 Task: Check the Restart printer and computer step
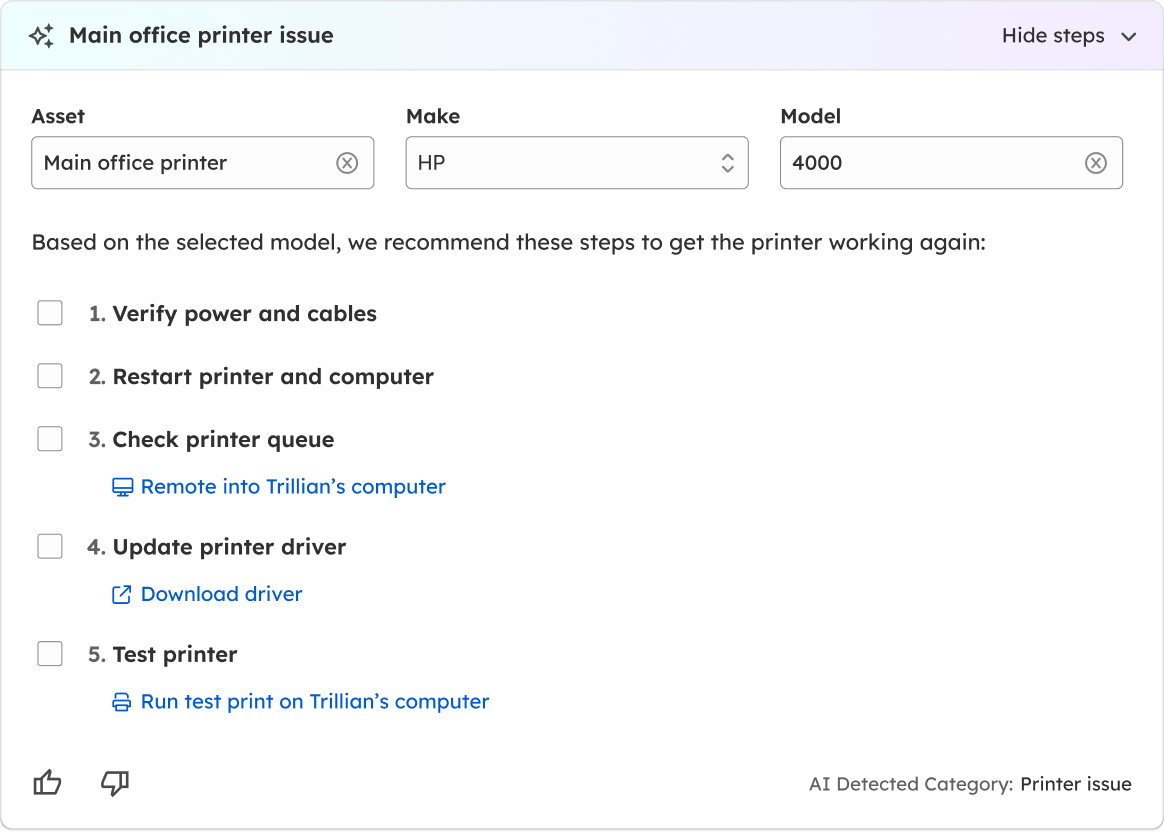point(50,376)
